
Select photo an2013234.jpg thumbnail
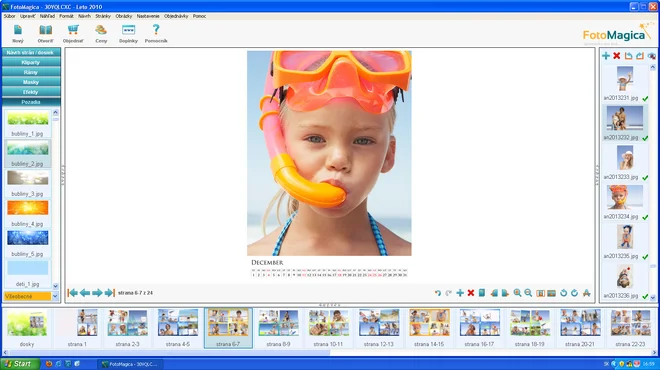625,197
